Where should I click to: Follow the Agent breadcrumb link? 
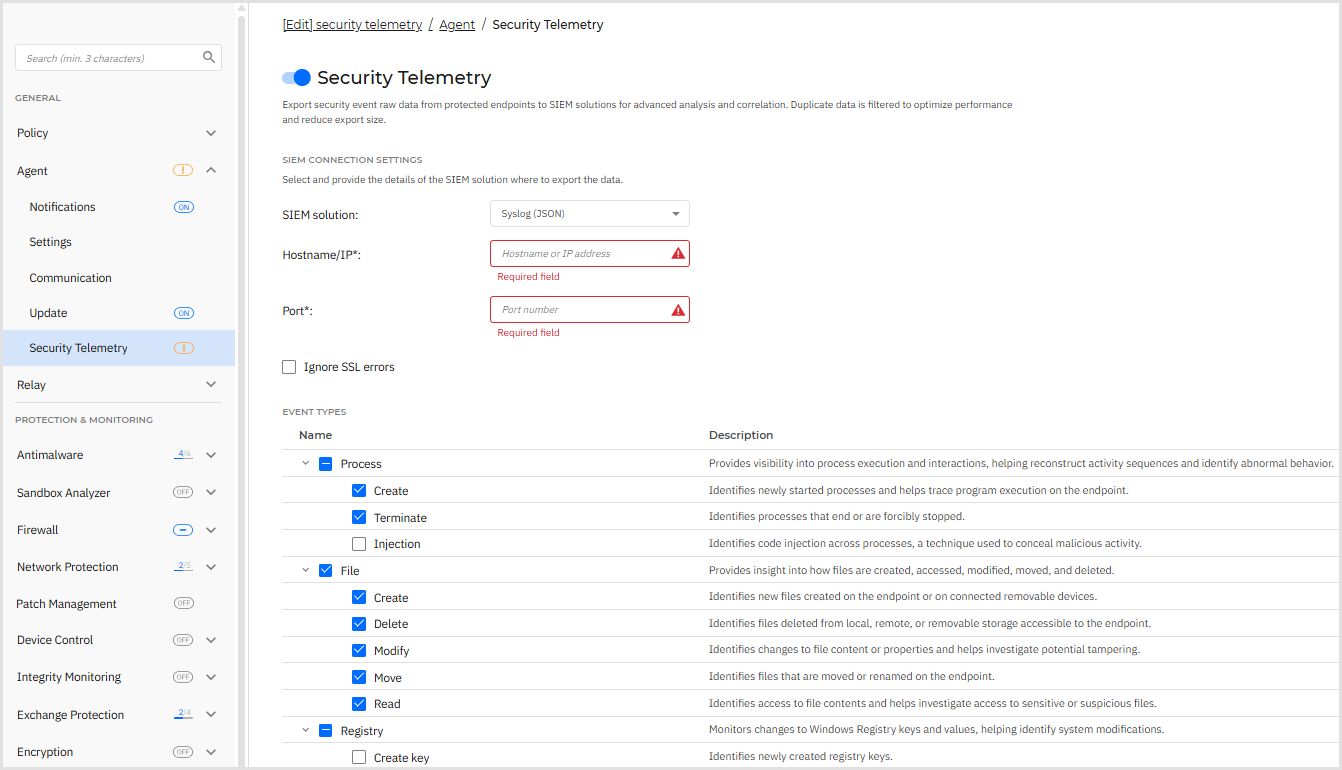pyautogui.click(x=457, y=25)
